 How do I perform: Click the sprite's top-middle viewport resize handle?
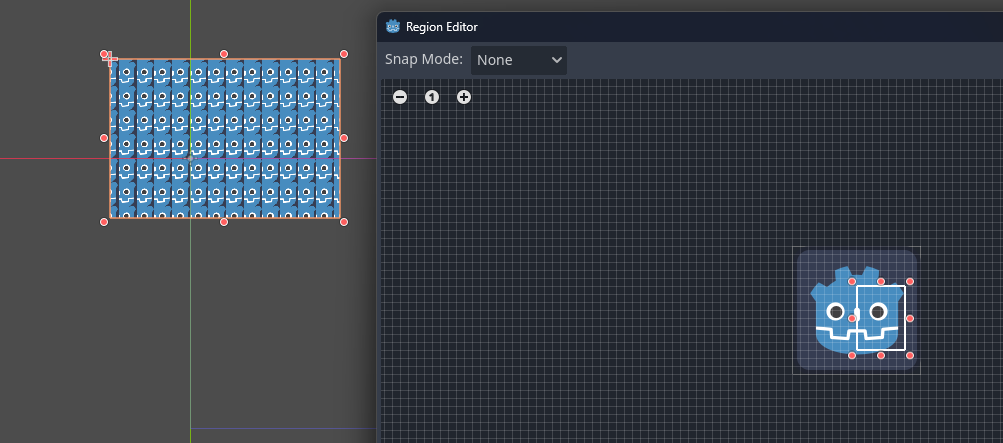[x=224, y=54]
